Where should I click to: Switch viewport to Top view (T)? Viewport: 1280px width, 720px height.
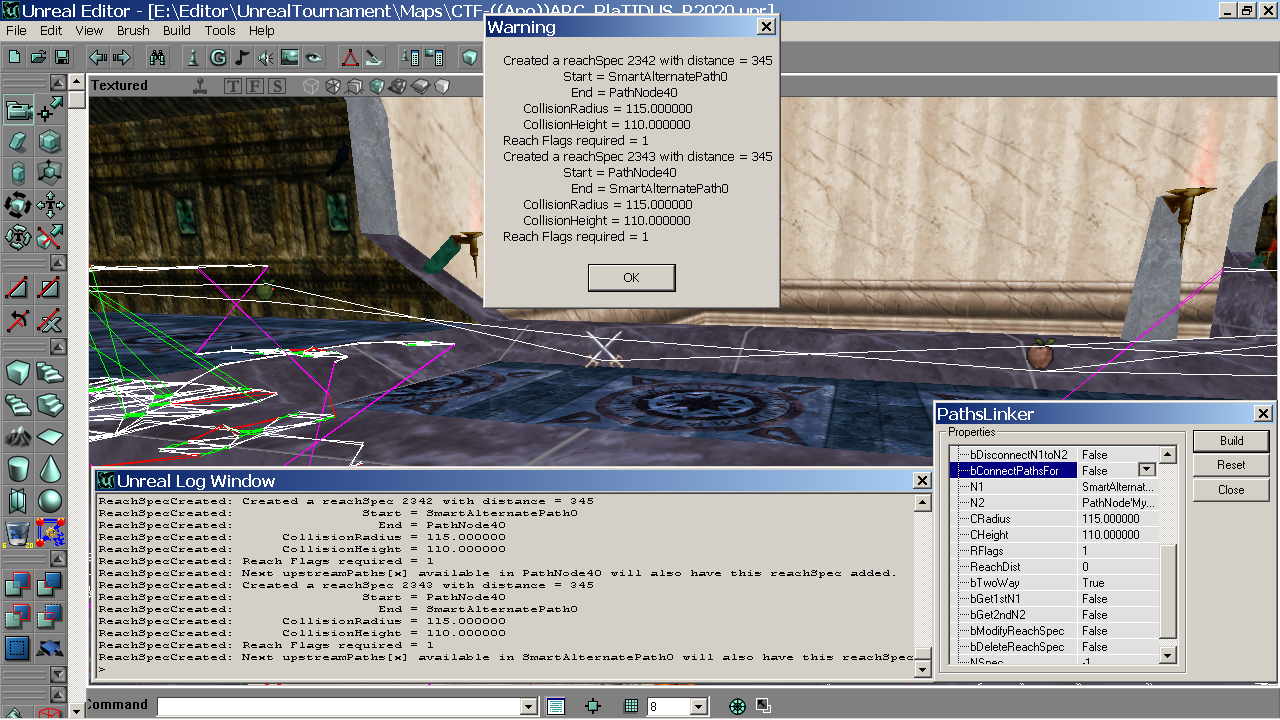point(233,86)
